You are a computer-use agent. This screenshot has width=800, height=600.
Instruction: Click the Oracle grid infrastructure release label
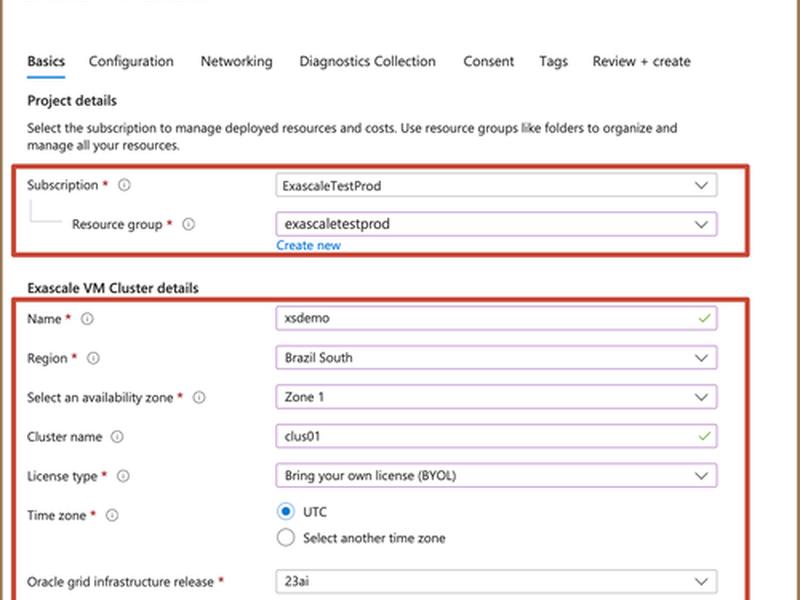[x=120, y=582]
